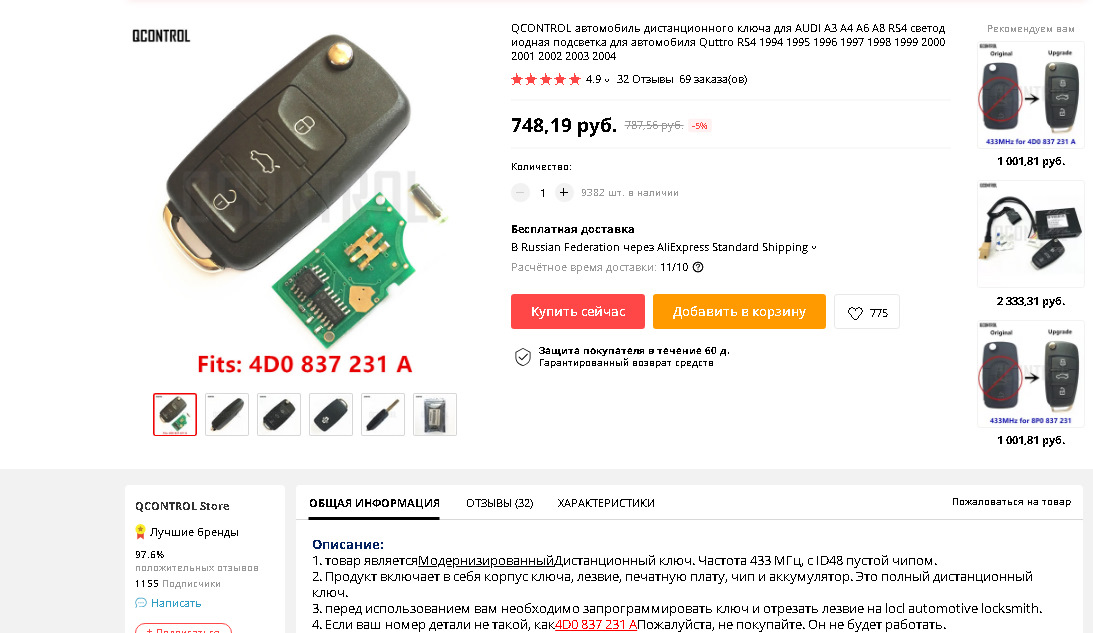Click the five-star rating icons
The height and width of the screenshot is (633, 1093).
point(546,79)
